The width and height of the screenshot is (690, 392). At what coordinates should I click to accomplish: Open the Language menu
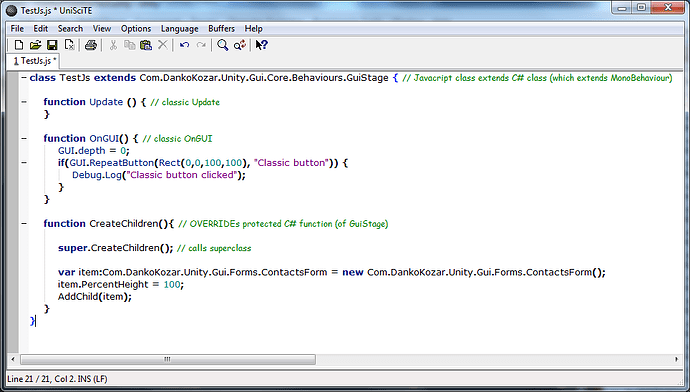point(180,29)
